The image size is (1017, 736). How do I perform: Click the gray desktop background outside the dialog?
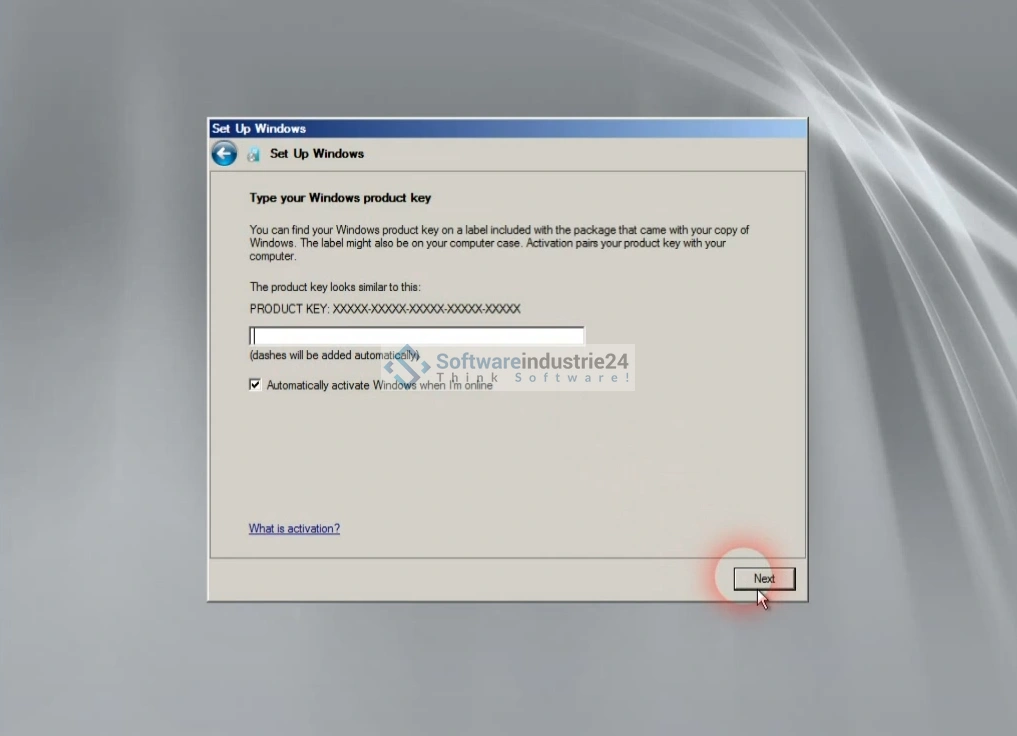click(100, 400)
